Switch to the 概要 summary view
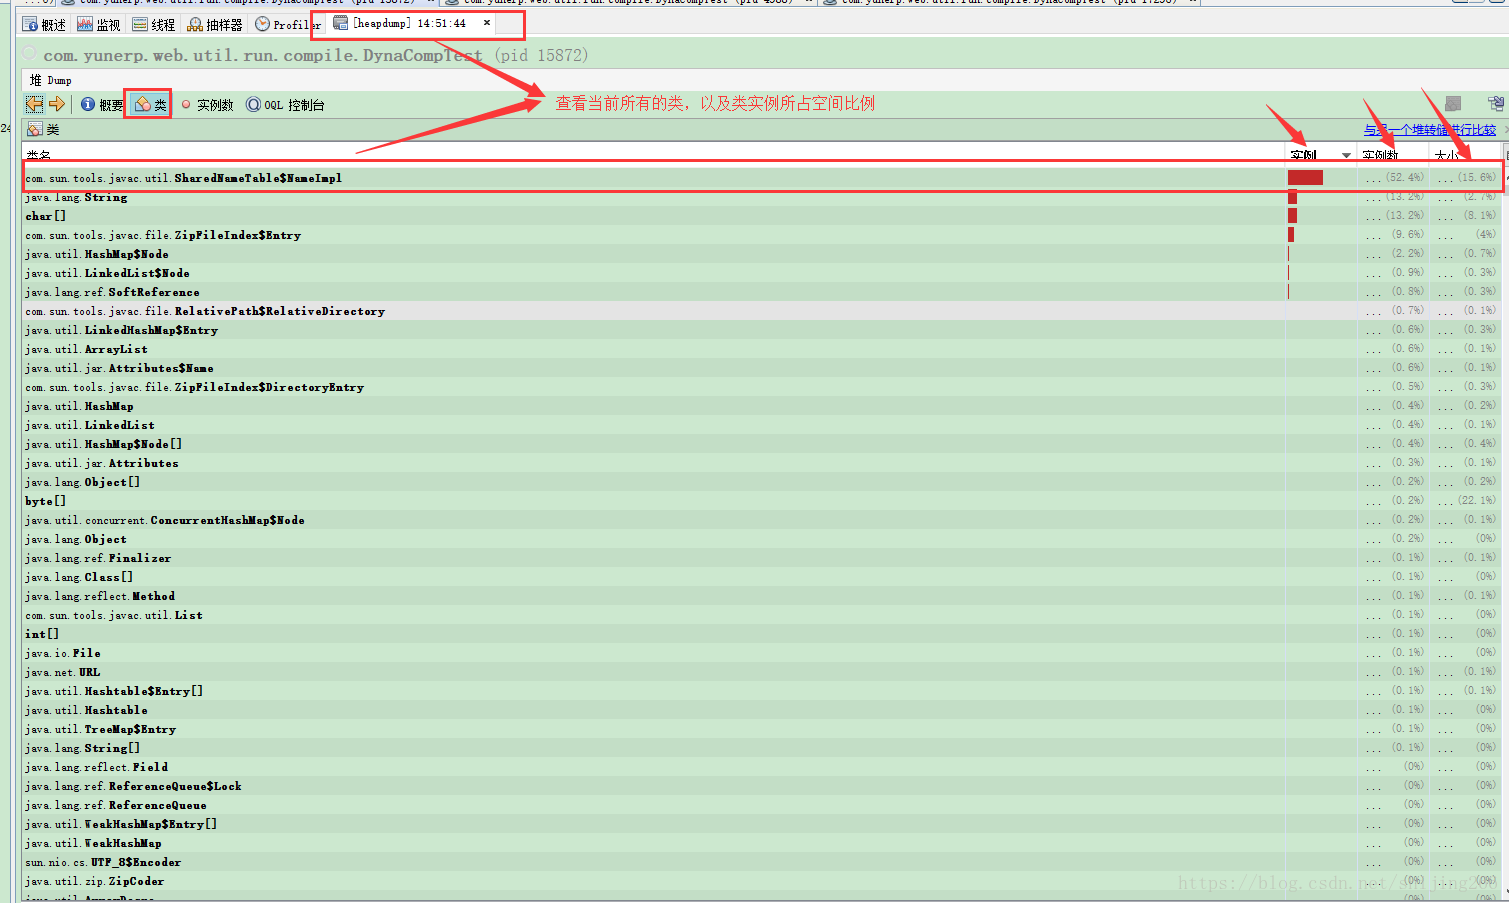This screenshot has height=903, width=1509. (102, 105)
